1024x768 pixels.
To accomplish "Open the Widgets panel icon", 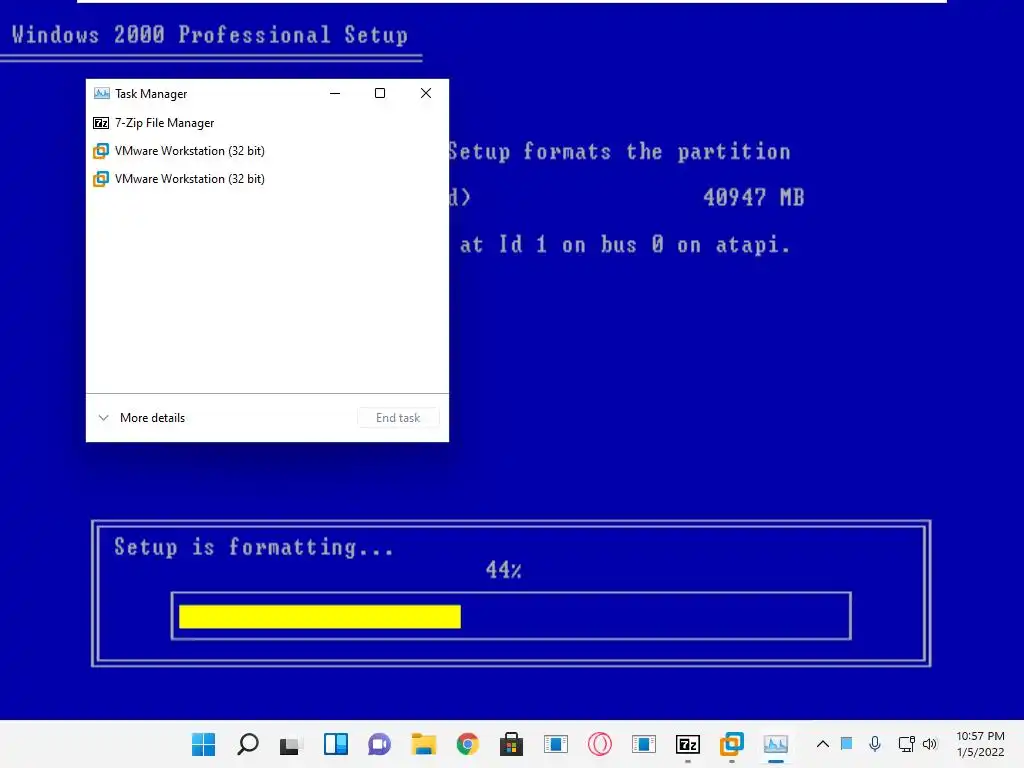I will click(x=336, y=744).
